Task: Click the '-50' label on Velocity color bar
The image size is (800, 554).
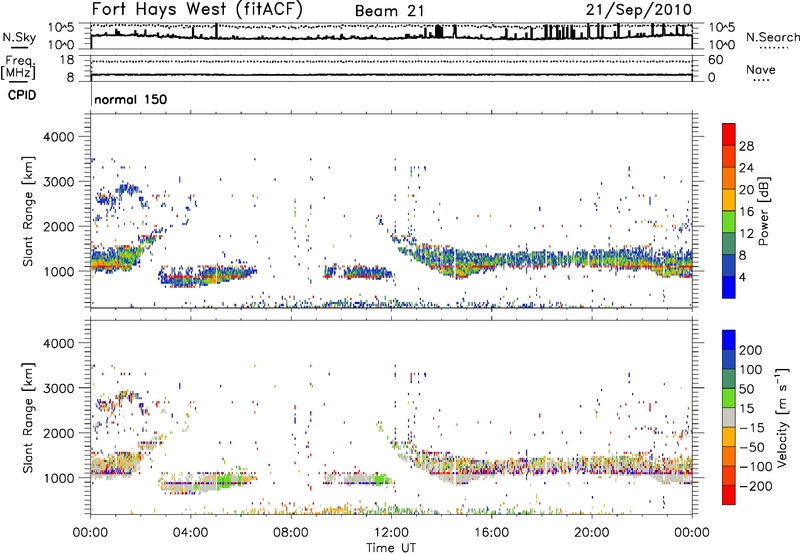Action: click(752, 447)
